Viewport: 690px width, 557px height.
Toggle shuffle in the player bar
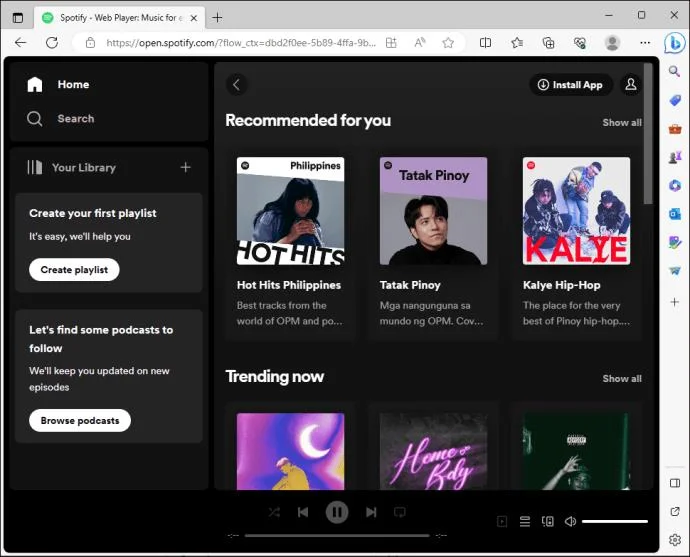[274, 512]
